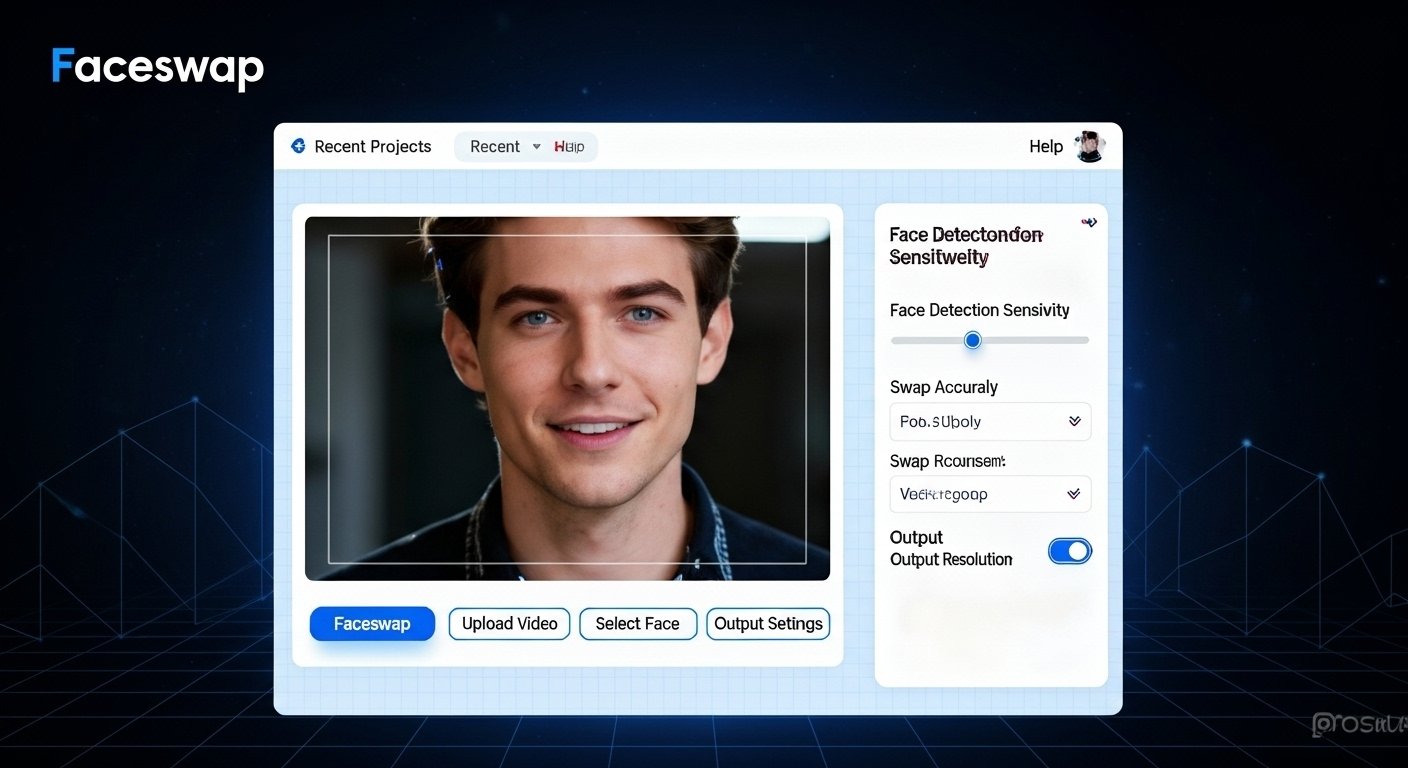This screenshot has width=1408, height=768.
Task: Expand the Recent projects selector
Action: [537, 146]
